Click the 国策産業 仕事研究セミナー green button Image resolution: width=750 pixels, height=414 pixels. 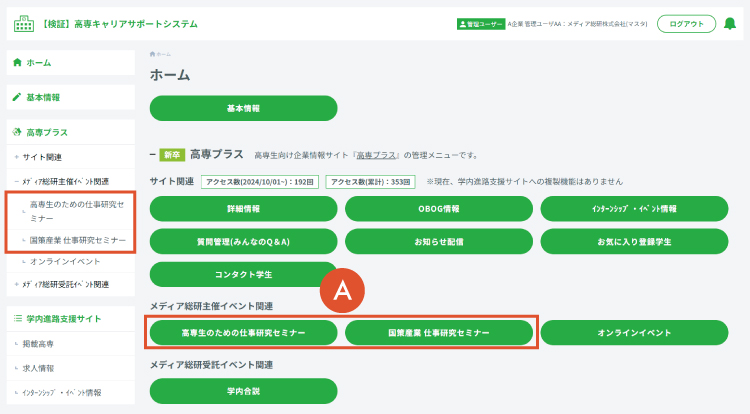[438, 332]
